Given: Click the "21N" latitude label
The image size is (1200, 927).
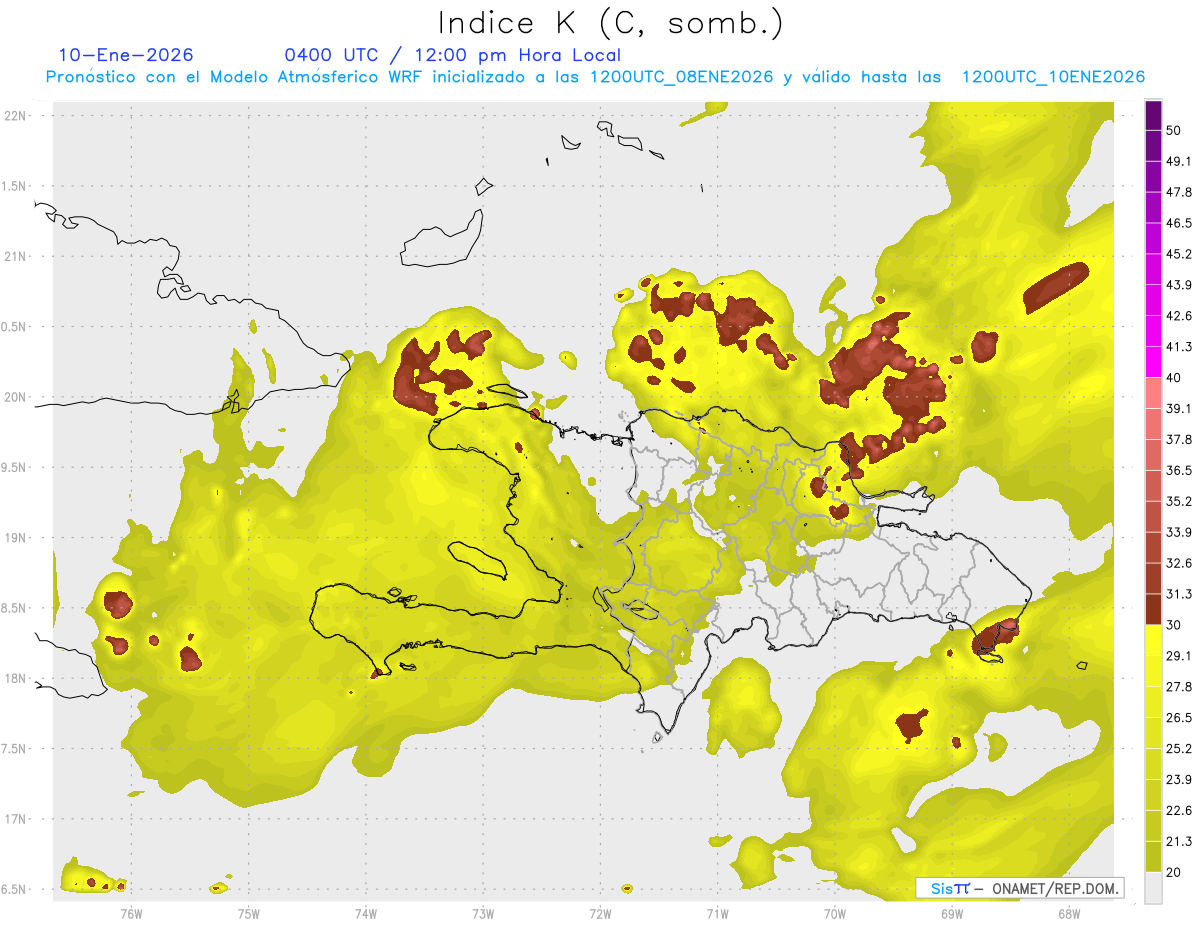Looking at the screenshot, I should (17, 256).
